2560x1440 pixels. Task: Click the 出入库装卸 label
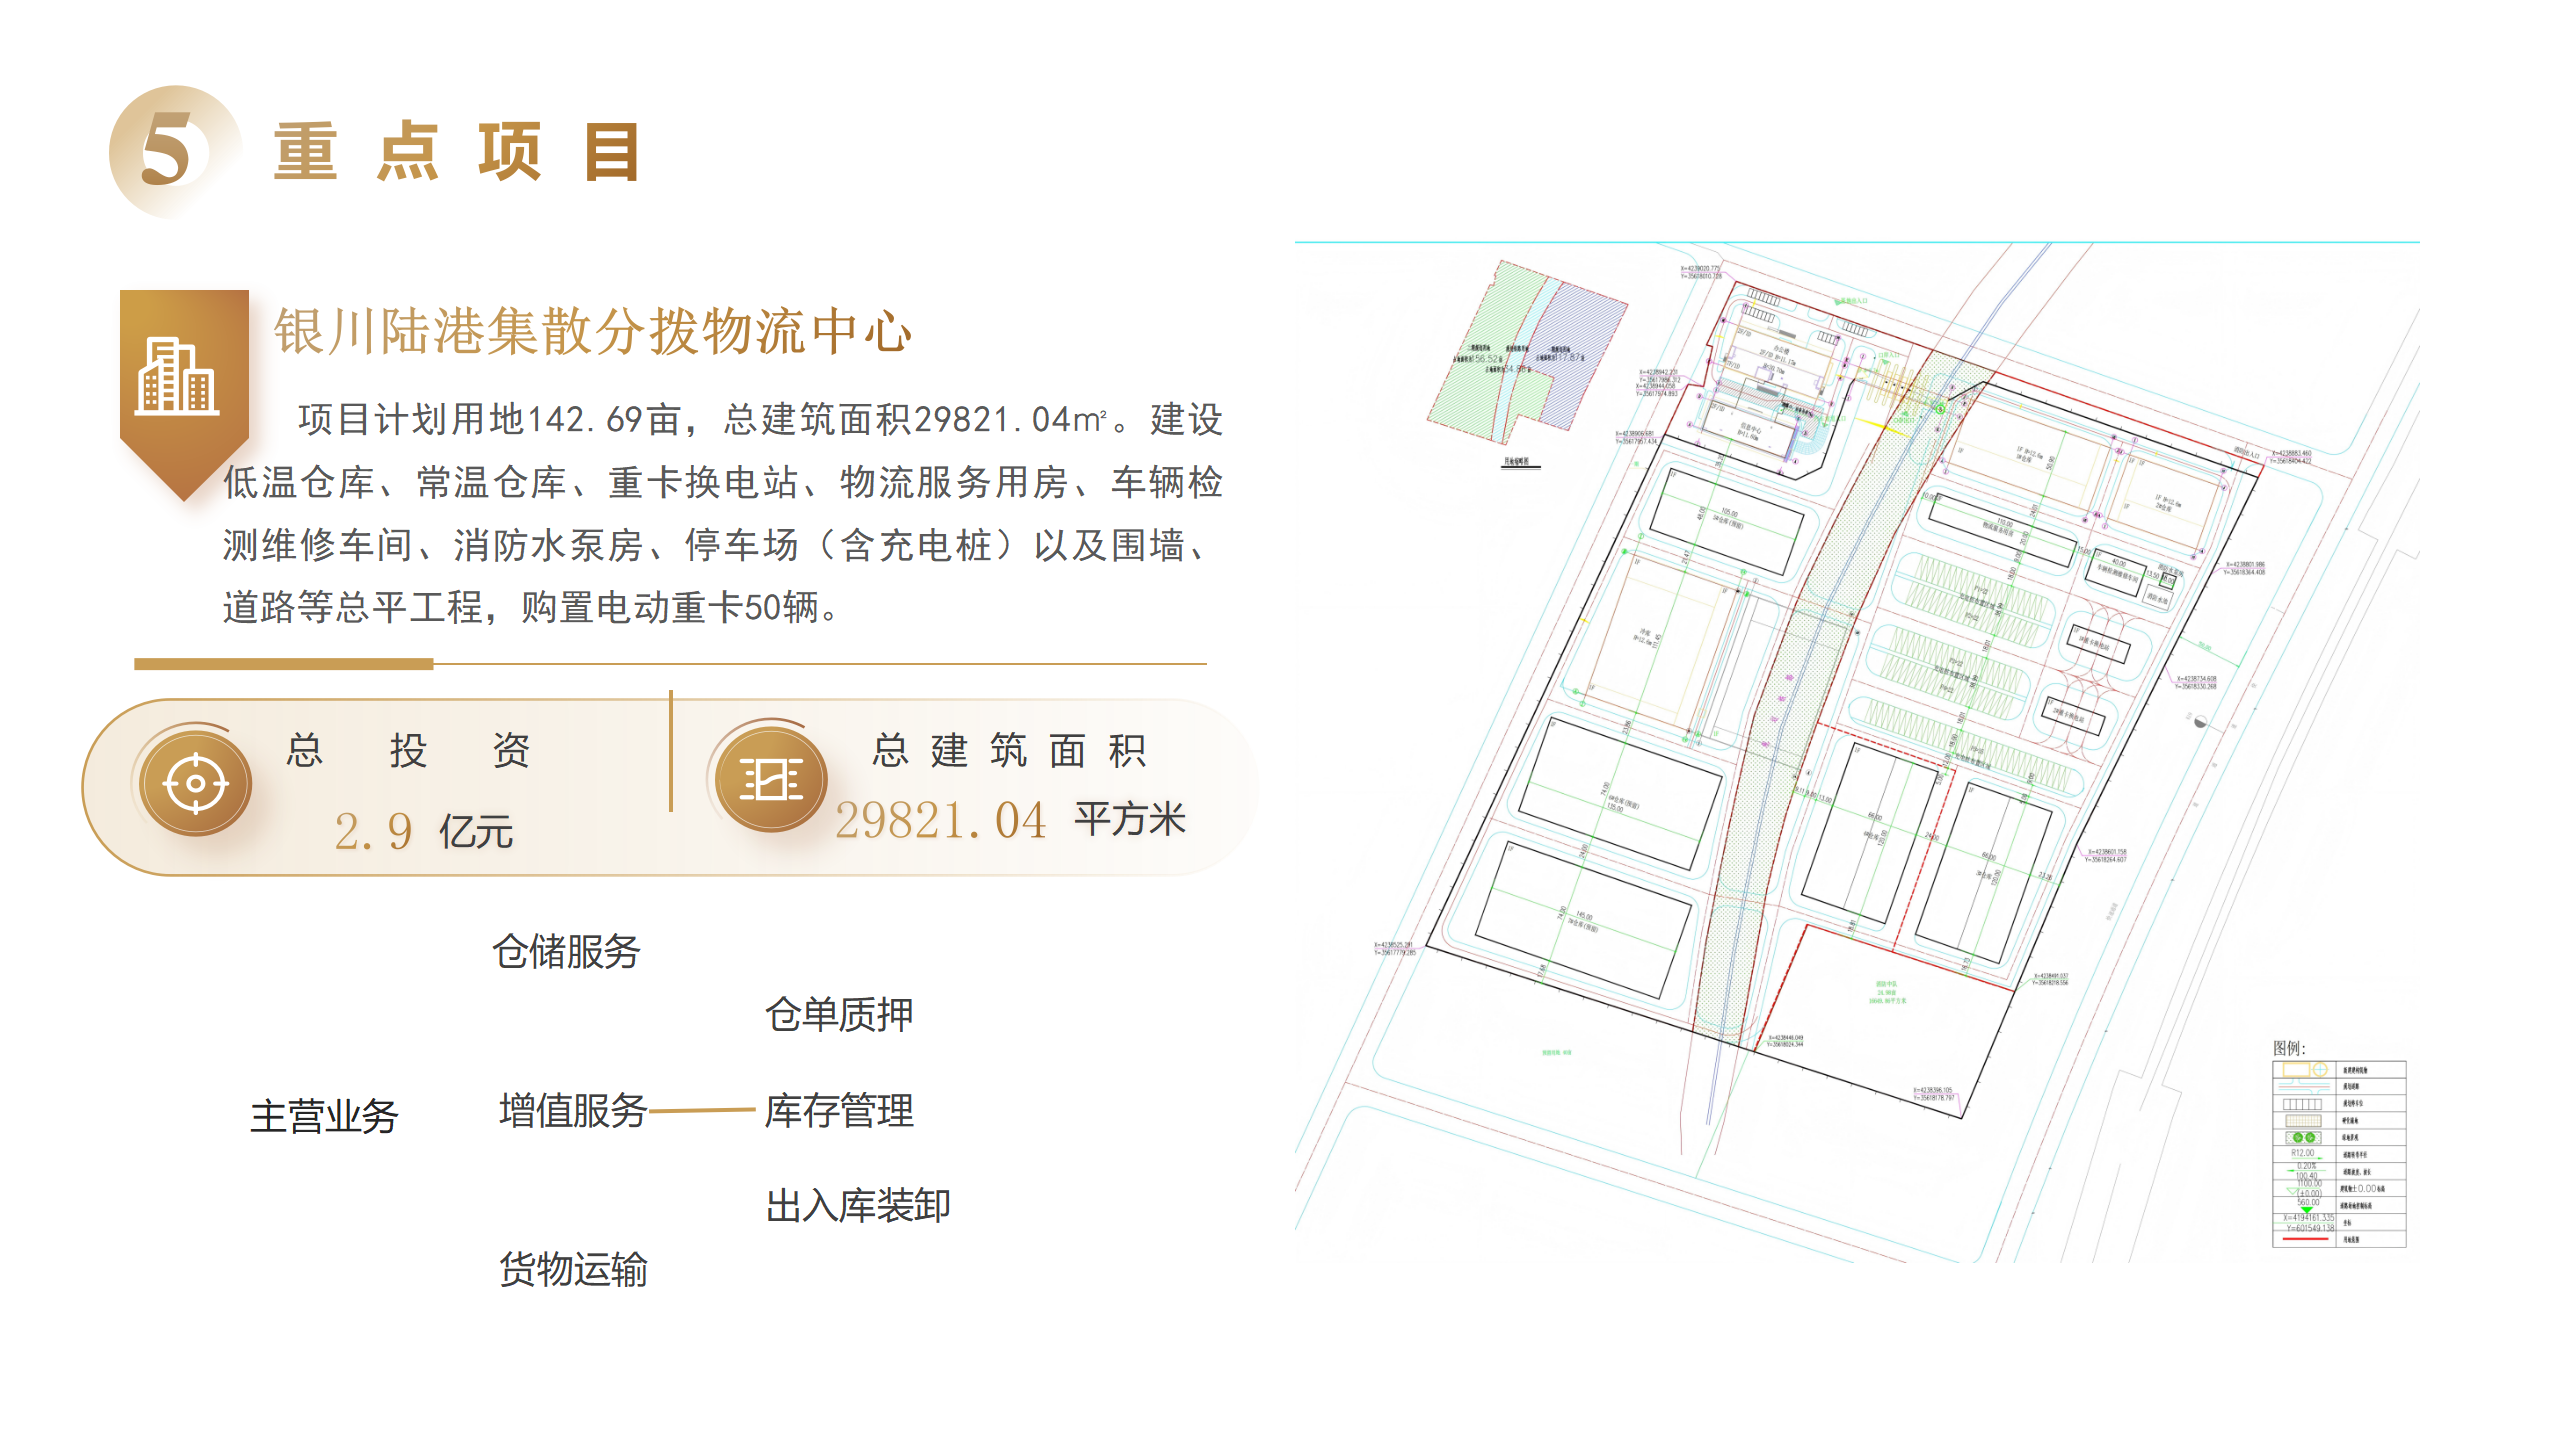pyautogui.click(x=857, y=1205)
